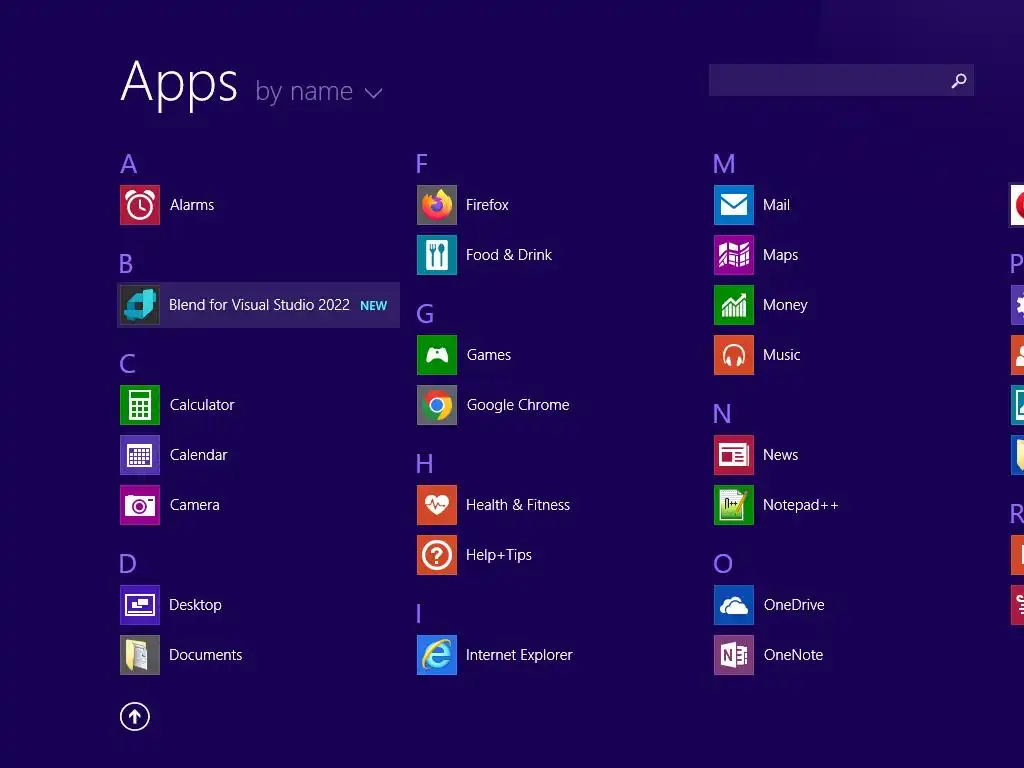
Task: Click the 'News' label text
Action: (780, 455)
